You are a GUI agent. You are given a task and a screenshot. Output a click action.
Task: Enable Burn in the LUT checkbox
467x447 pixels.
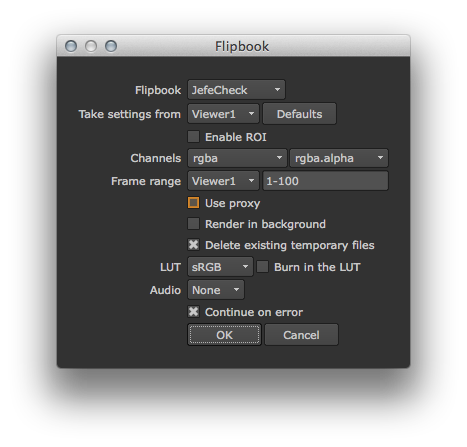pyautogui.click(x=263, y=267)
